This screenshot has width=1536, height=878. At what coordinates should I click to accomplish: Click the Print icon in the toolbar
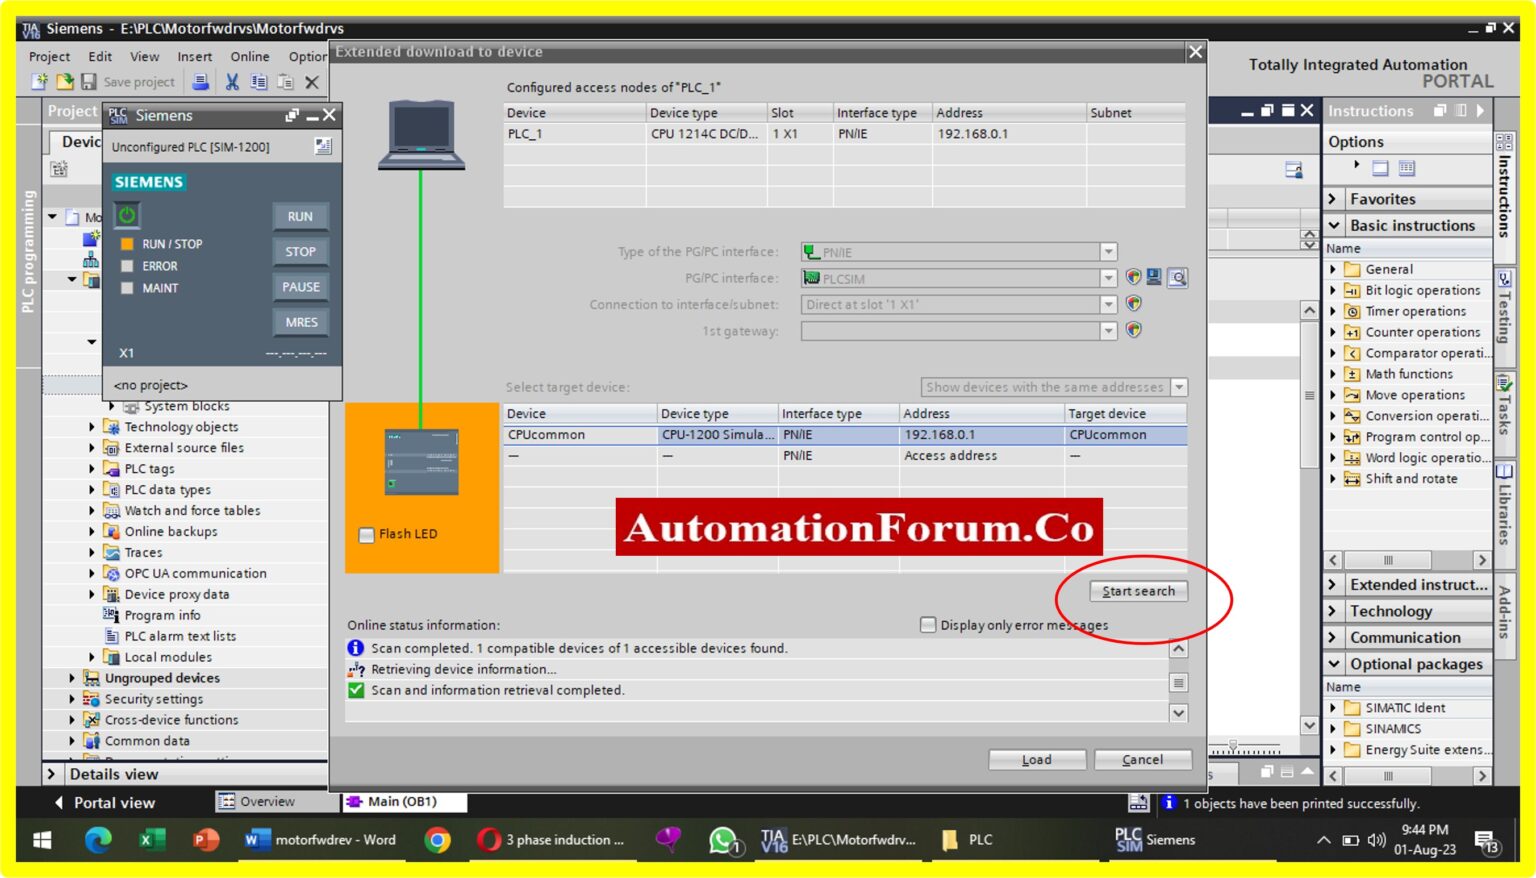pyautogui.click(x=200, y=81)
